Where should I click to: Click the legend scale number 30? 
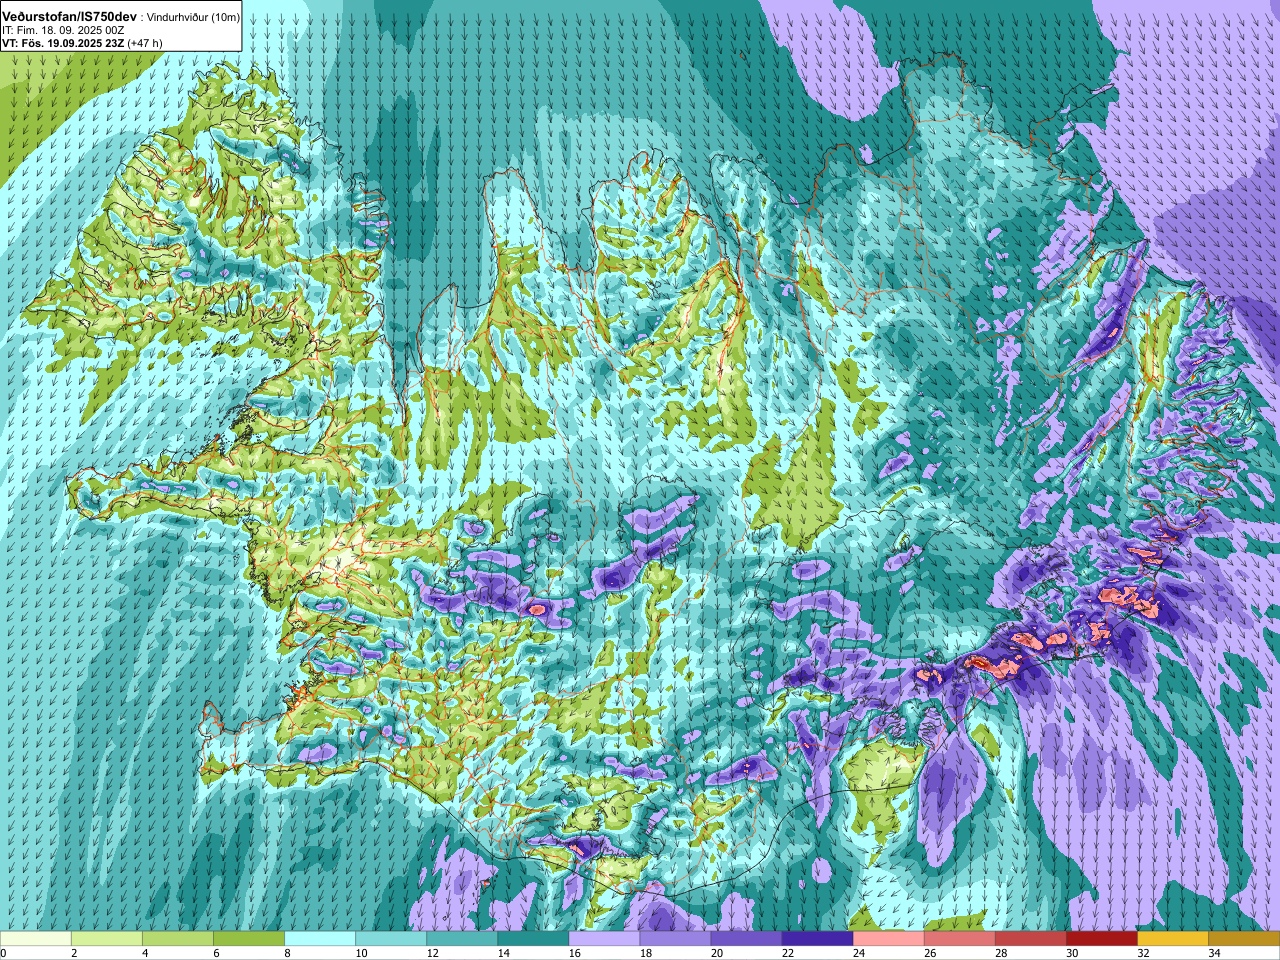tap(1071, 953)
